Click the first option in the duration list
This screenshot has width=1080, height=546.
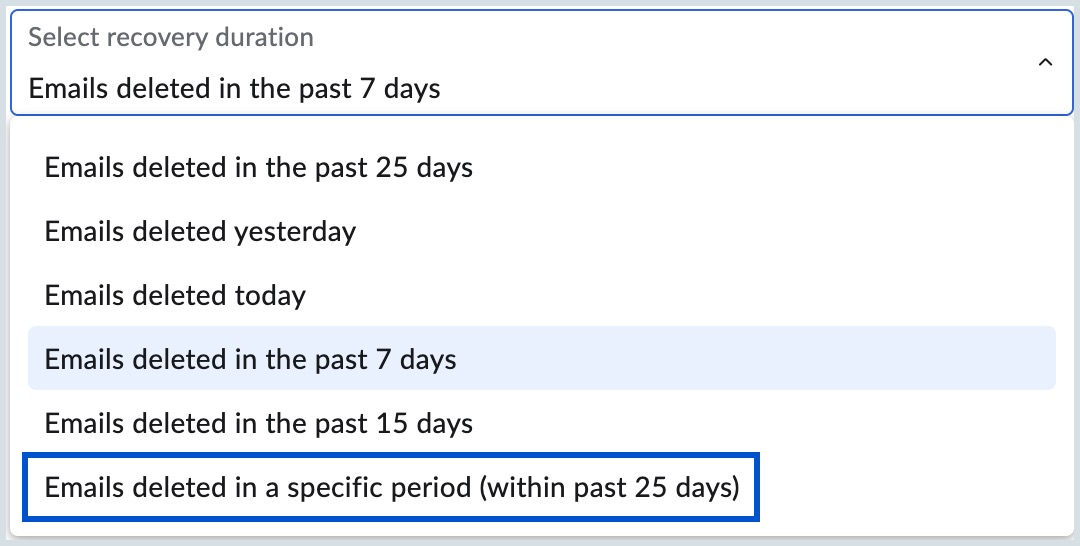[x=259, y=167]
